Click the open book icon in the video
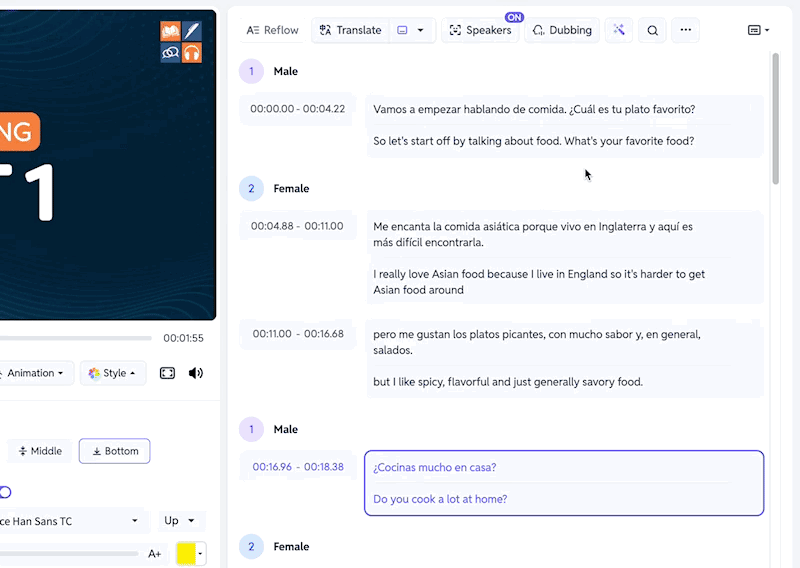Viewport: 800px width, 568px height. click(x=170, y=31)
